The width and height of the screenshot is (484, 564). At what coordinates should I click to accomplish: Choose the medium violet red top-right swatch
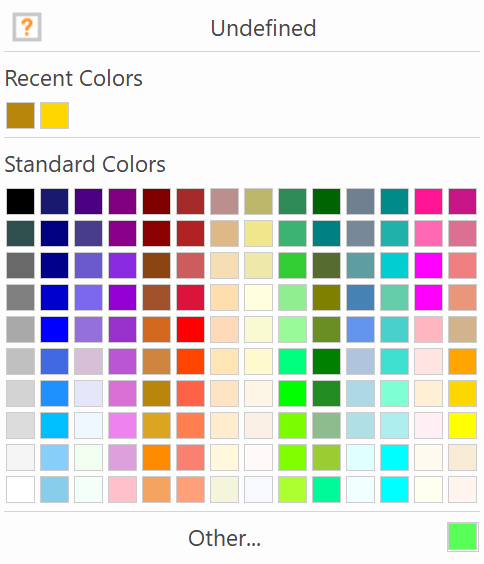(x=462, y=201)
